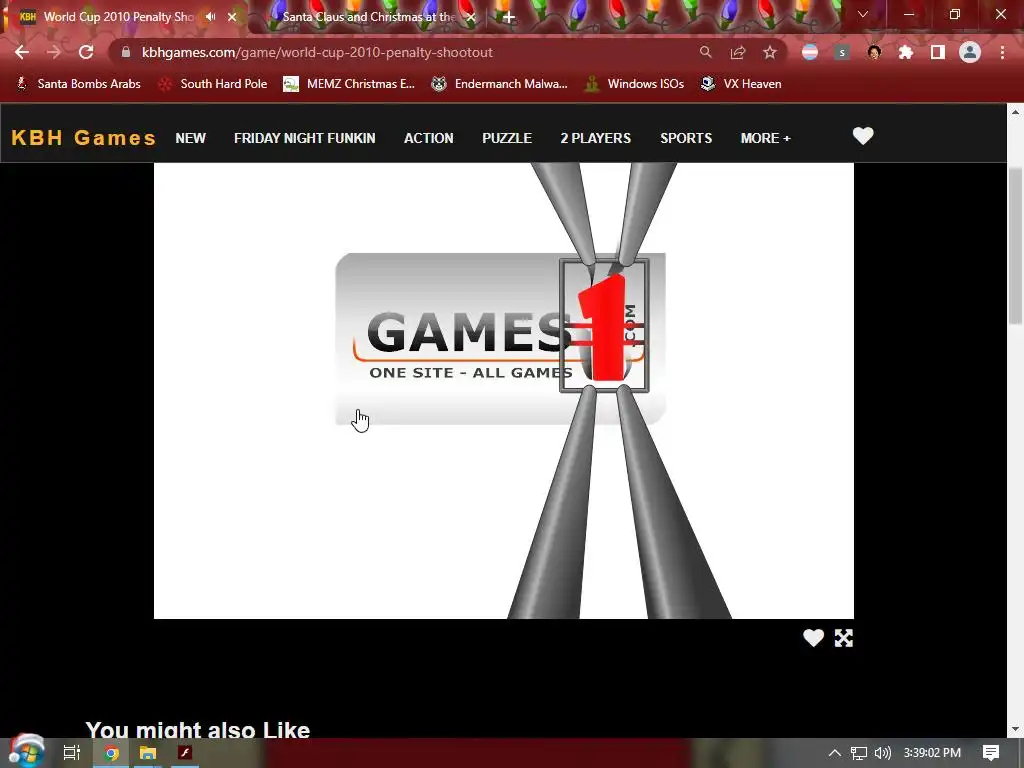Click the forward navigation arrow
Viewport: 1024px width, 768px height.
(x=54, y=52)
